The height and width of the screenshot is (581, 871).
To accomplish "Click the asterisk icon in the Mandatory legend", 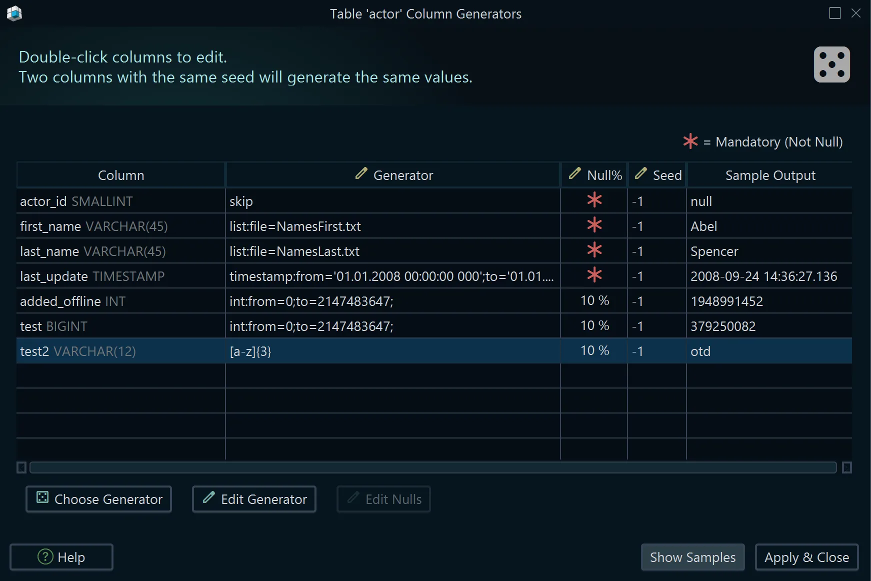I will [x=690, y=141].
